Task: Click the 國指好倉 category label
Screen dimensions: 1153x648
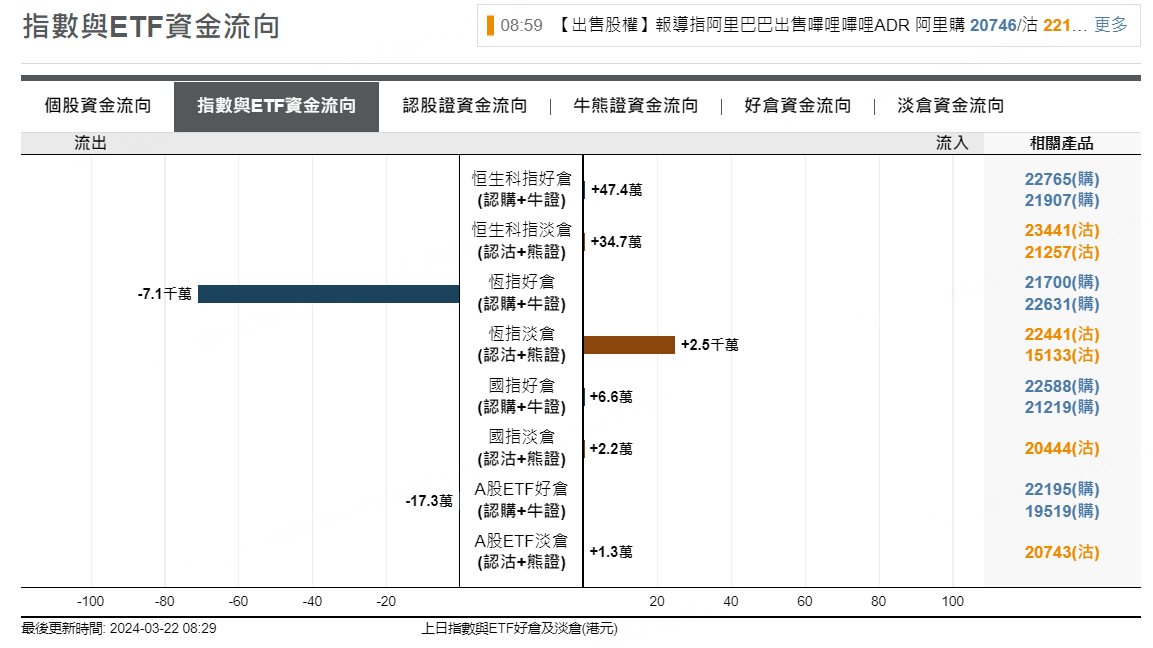Action: 521,396
